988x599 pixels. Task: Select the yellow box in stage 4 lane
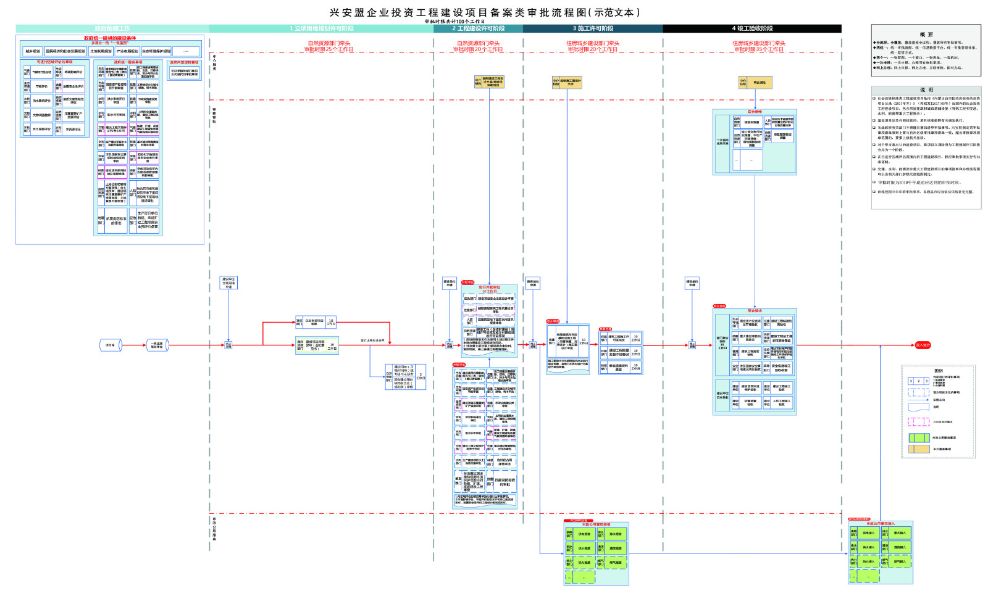[745, 80]
